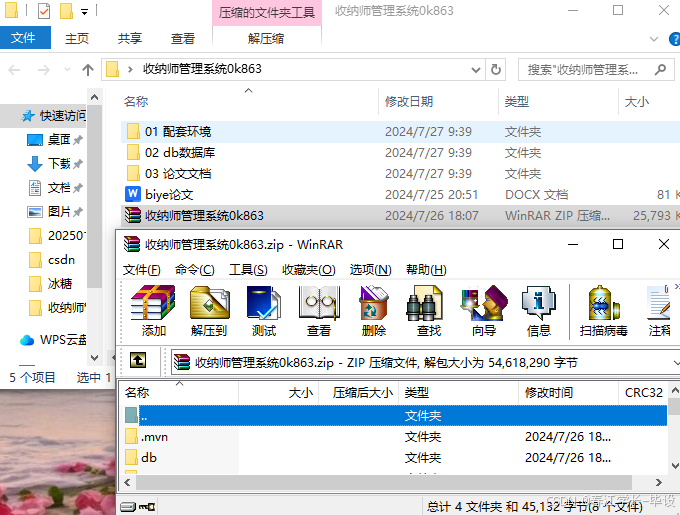
Task: Click the Comment (注释) toolbar icon
Action: 660,311
